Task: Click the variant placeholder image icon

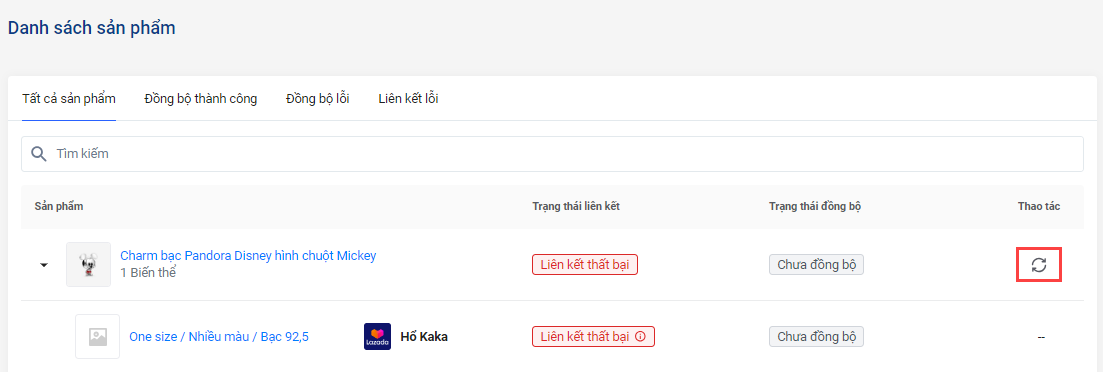Action: click(x=98, y=337)
